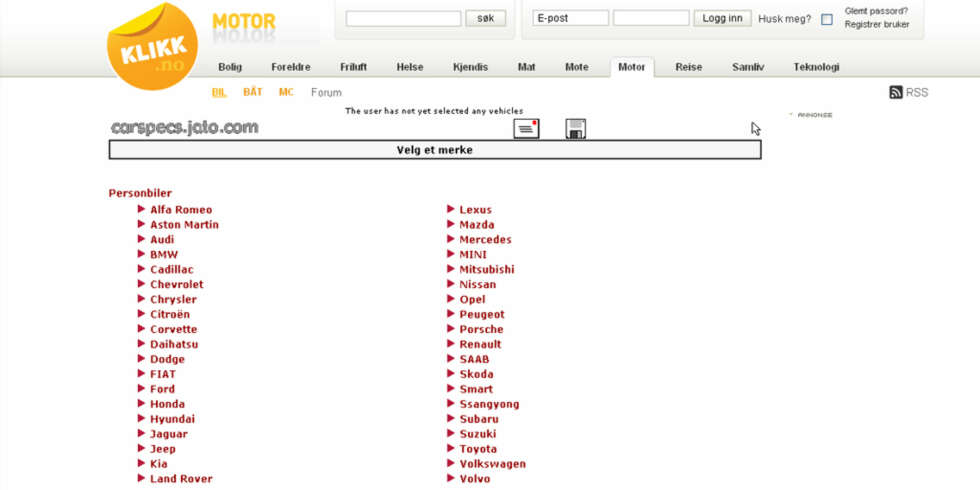Choose the Volkswagen brand link
980x490 pixels.
492,464
